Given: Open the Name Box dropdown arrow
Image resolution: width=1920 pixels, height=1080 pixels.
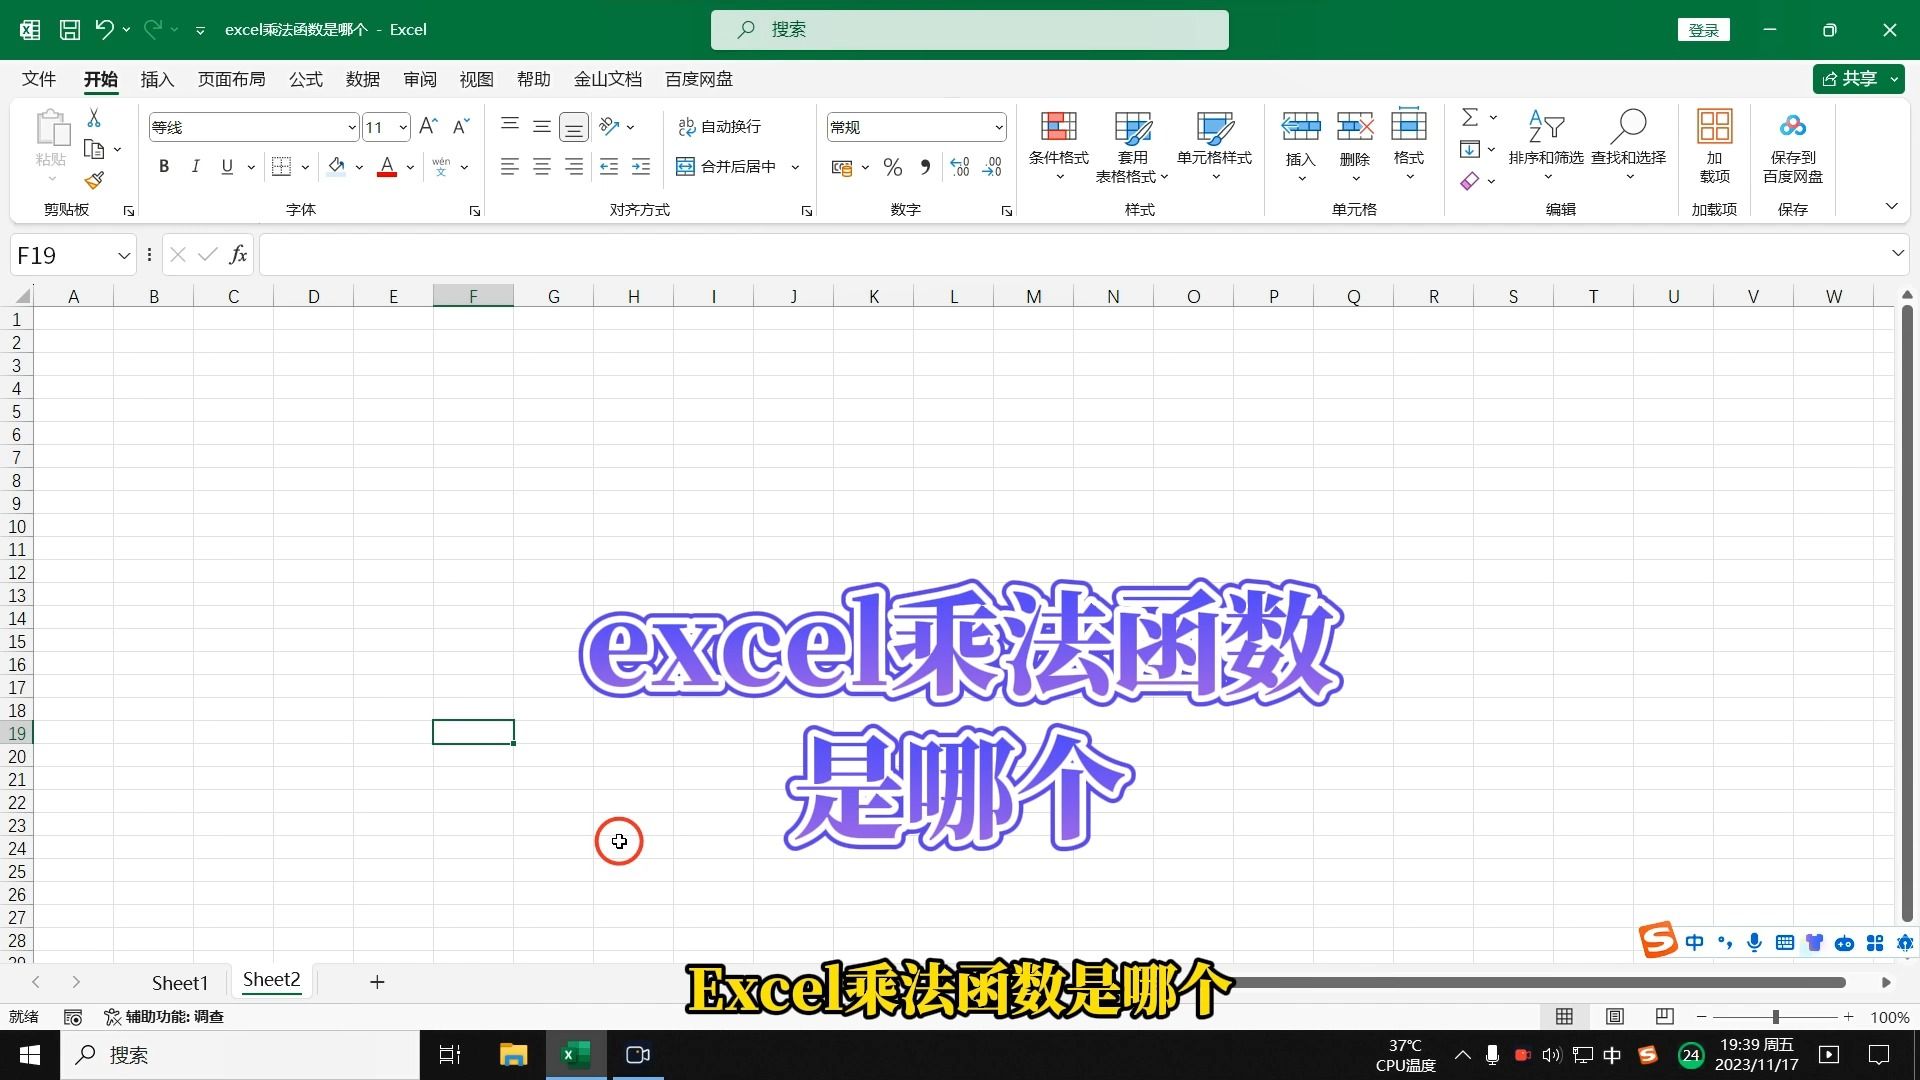Looking at the screenshot, I should pyautogui.click(x=124, y=256).
